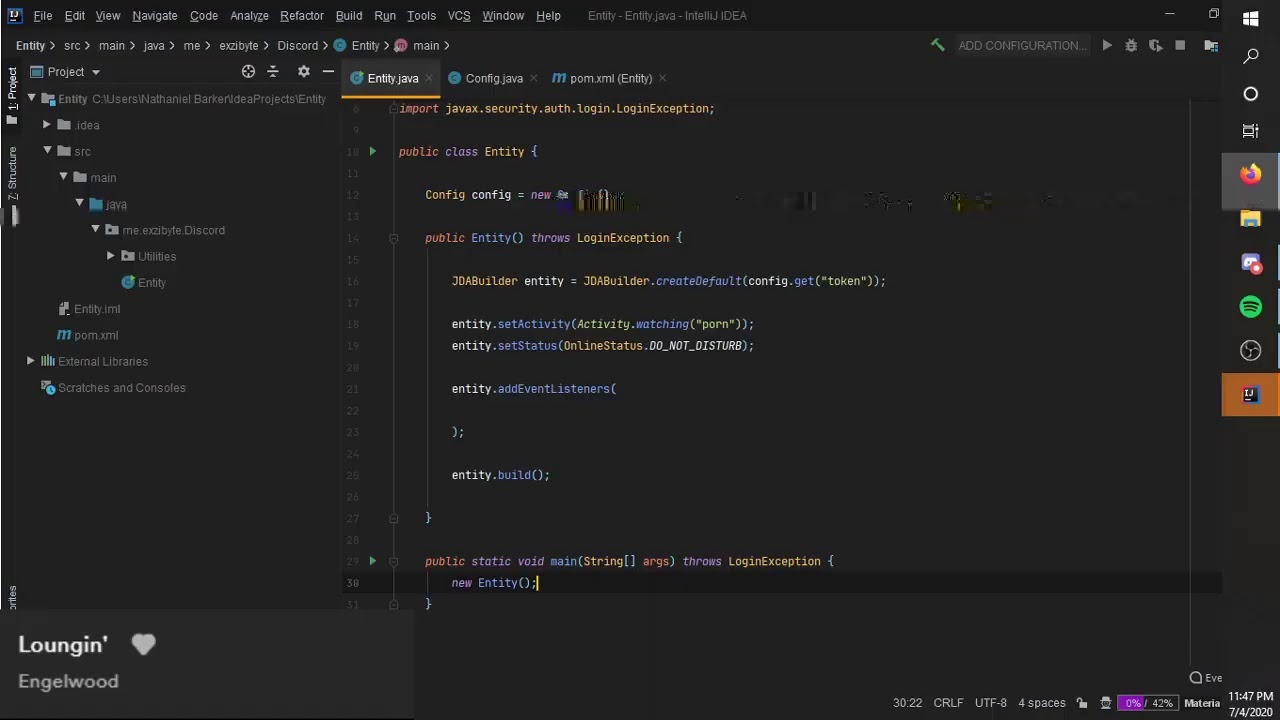Expand External Libraries node
The height and width of the screenshot is (720, 1280).
(x=31, y=361)
